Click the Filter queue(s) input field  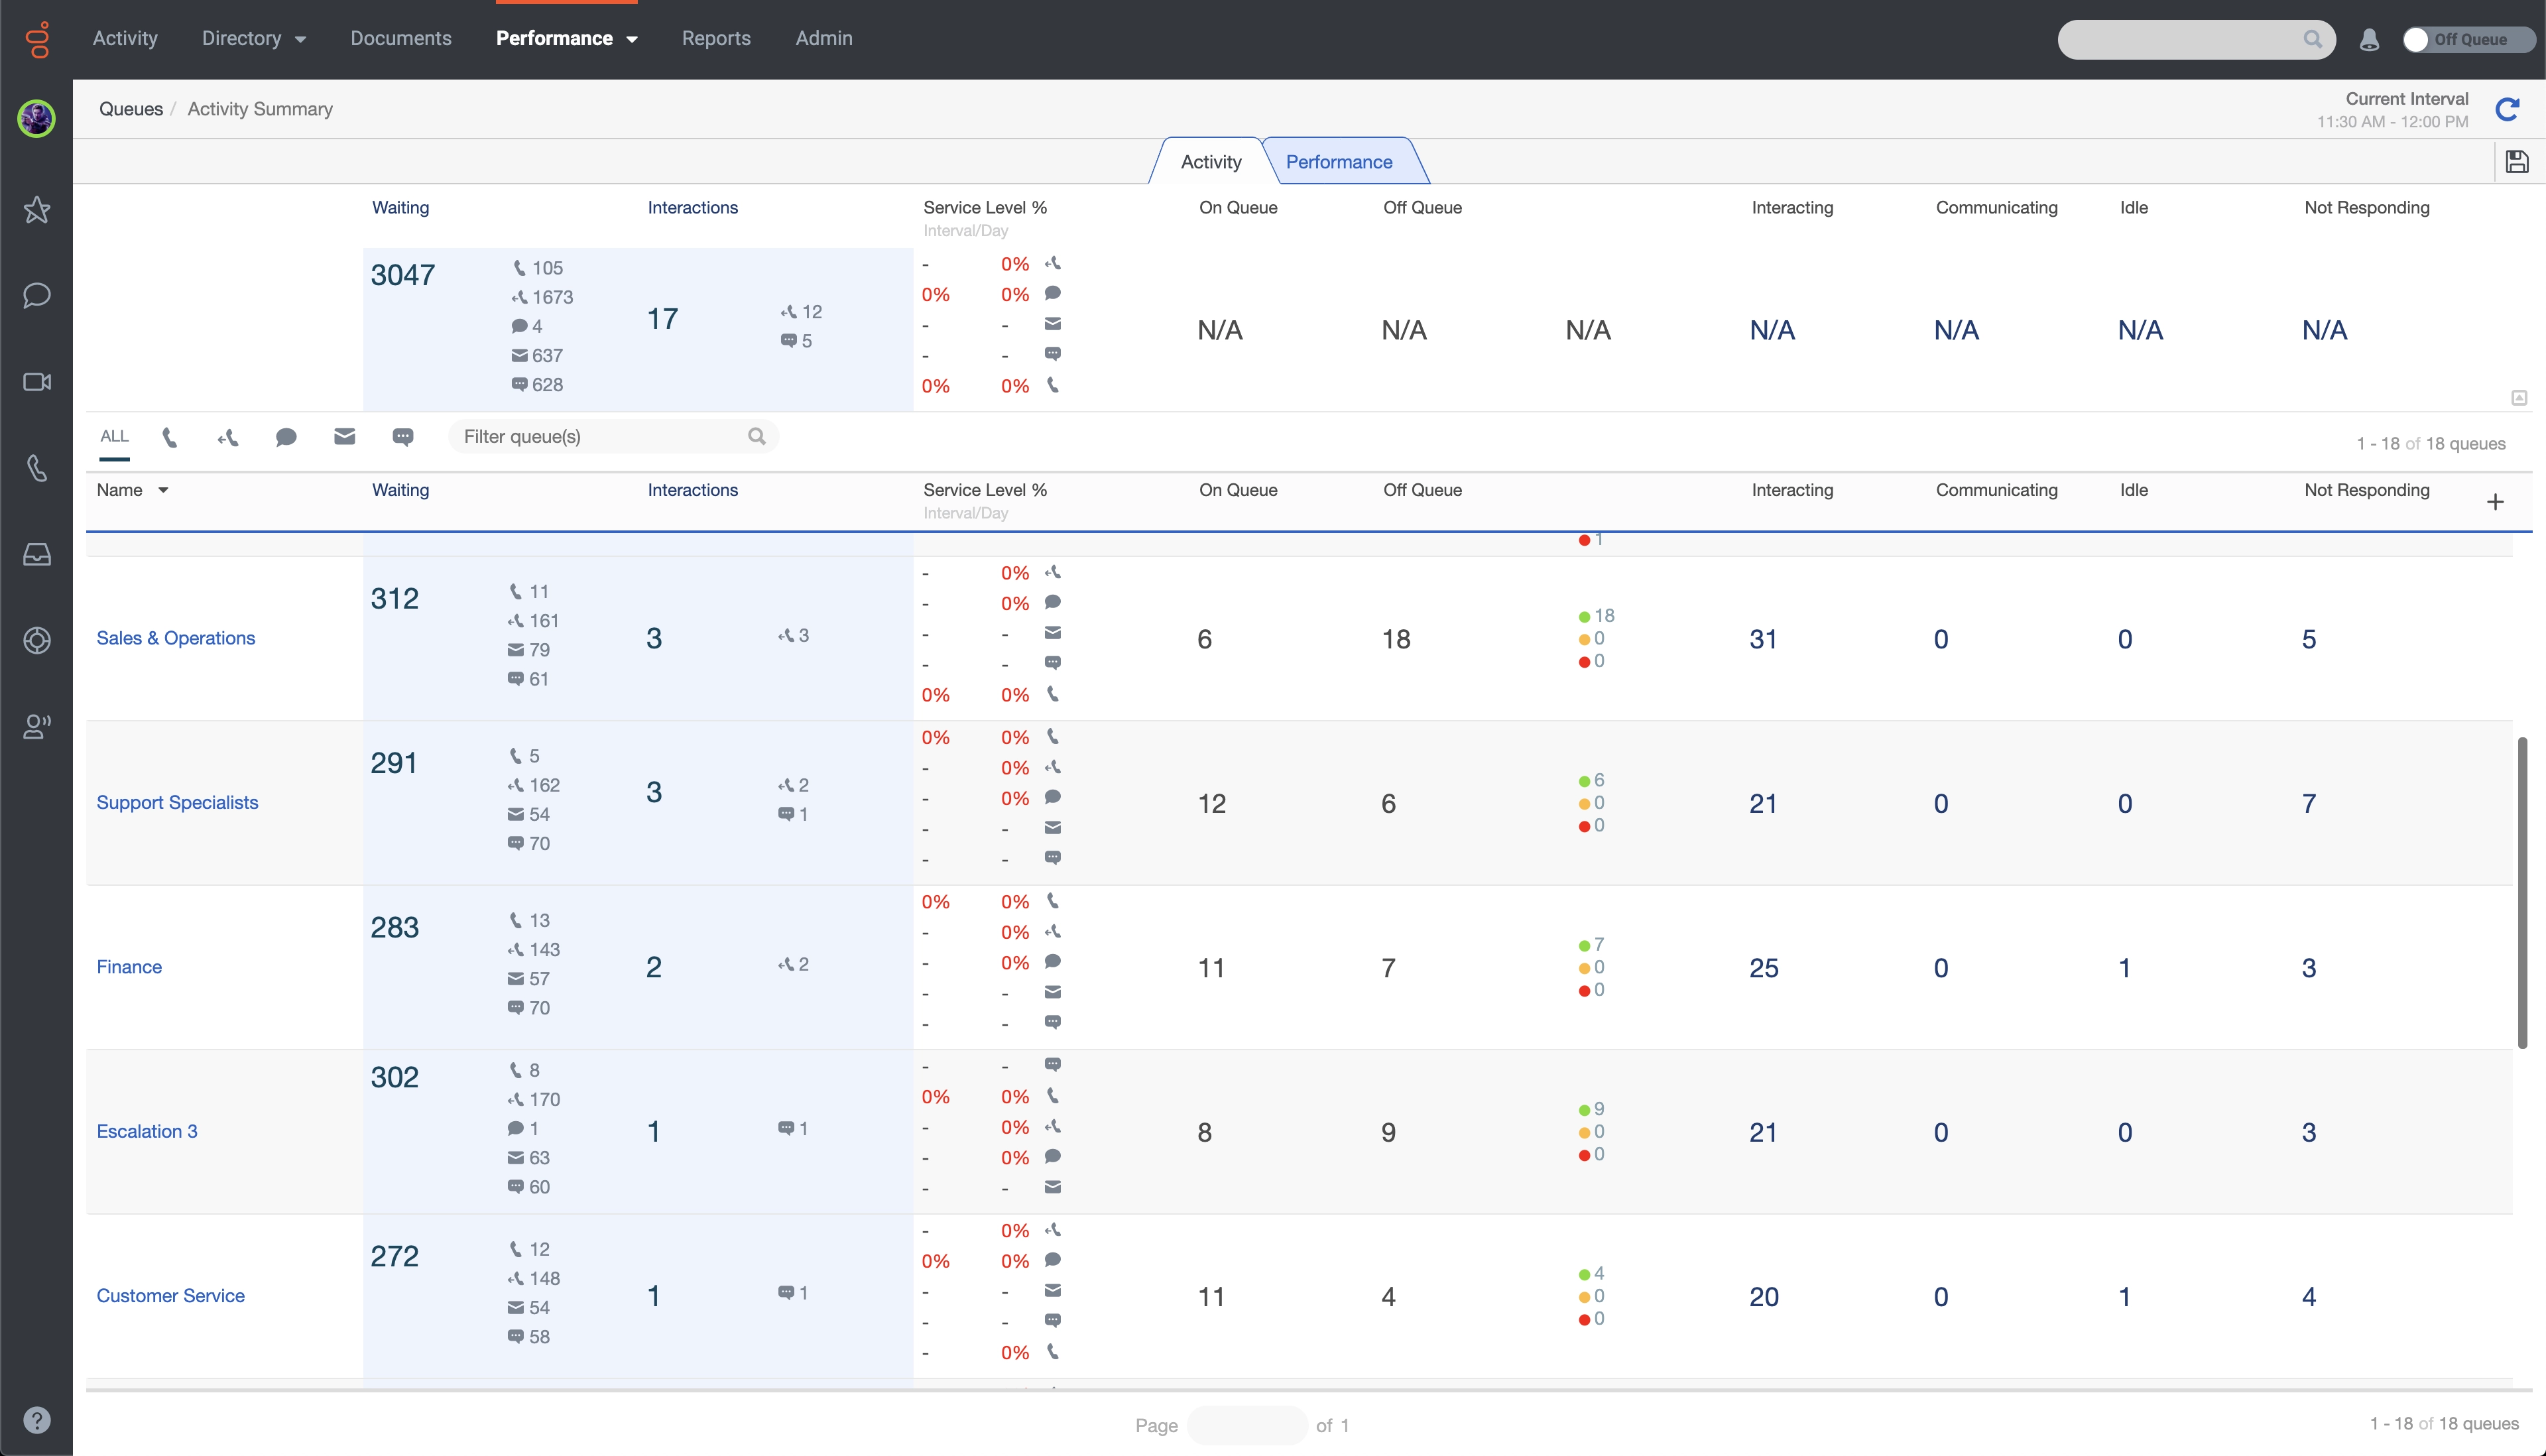tap(600, 437)
